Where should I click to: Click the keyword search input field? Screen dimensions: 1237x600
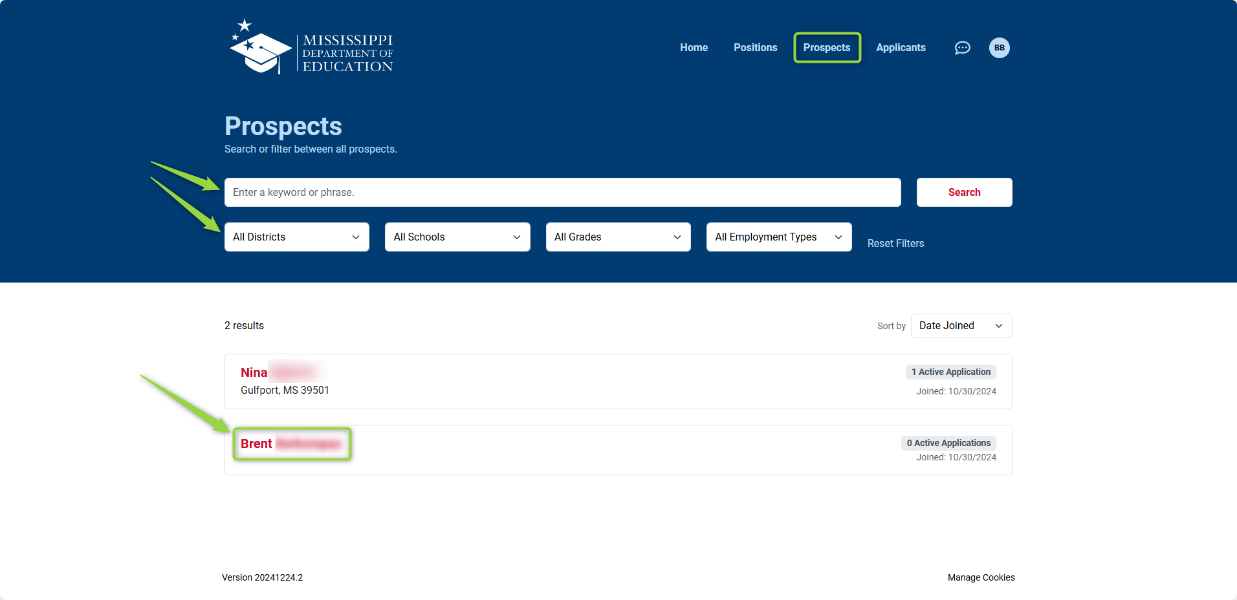(562, 192)
